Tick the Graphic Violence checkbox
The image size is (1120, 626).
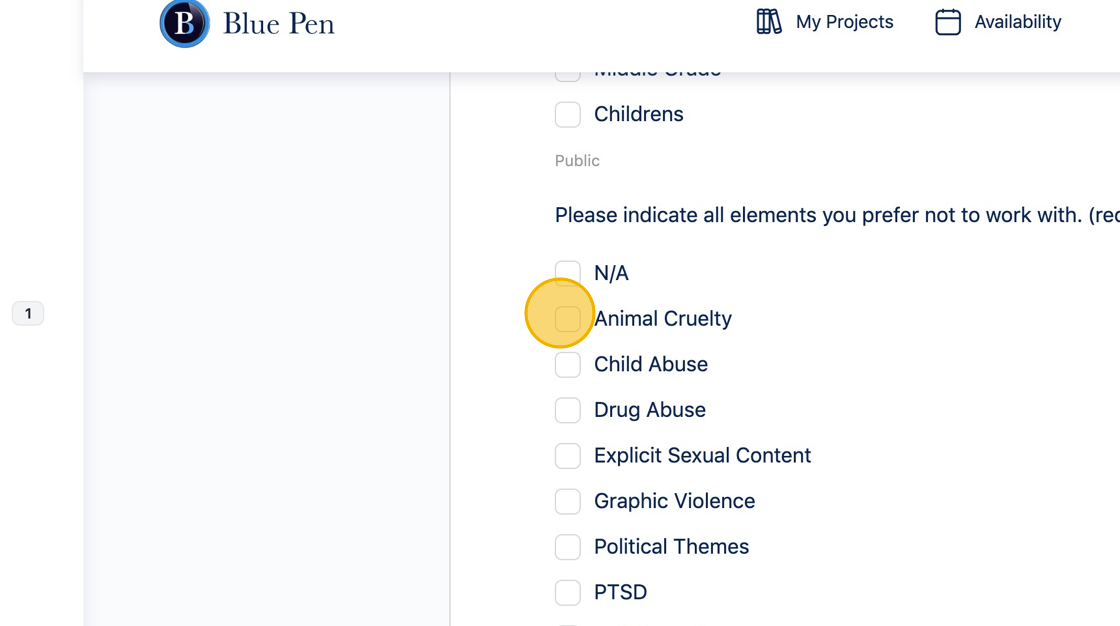568,501
